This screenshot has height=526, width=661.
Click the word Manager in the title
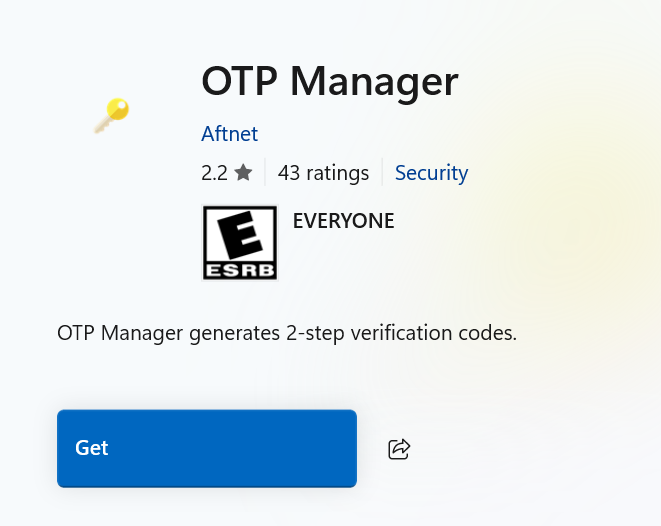coord(377,81)
